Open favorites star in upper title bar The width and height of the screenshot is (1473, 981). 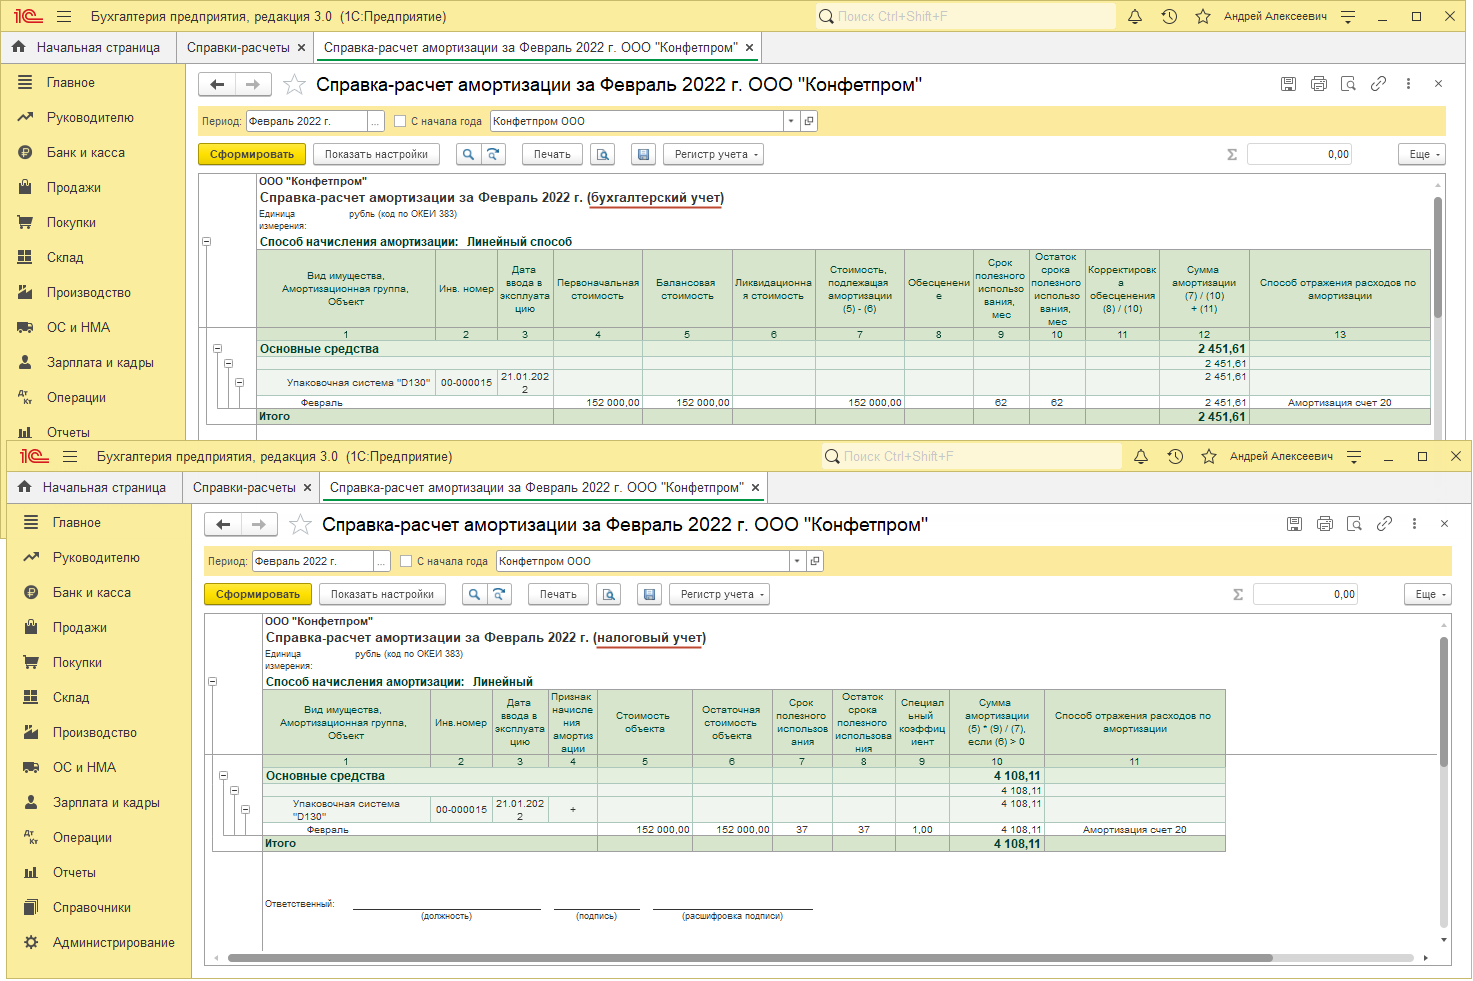pyautogui.click(x=1203, y=16)
